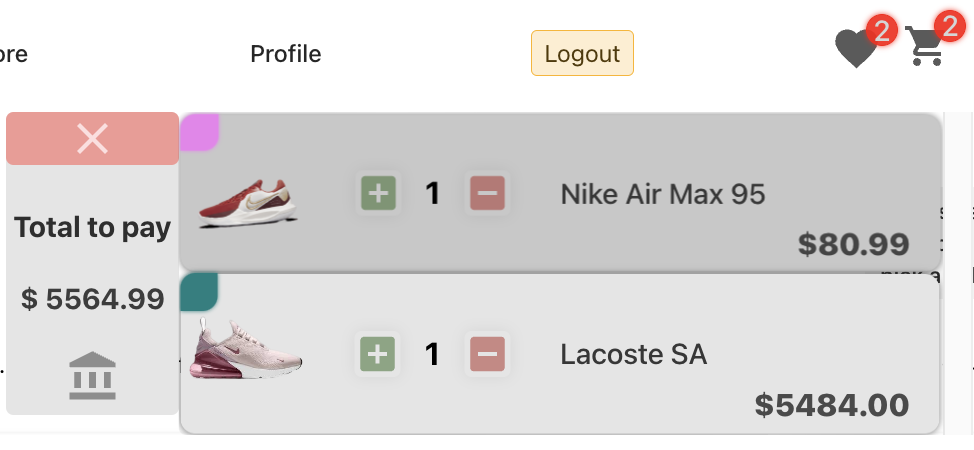This screenshot has width=974, height=450.
Task: Click the $5484.00 price label
Action: pos(831,404)
